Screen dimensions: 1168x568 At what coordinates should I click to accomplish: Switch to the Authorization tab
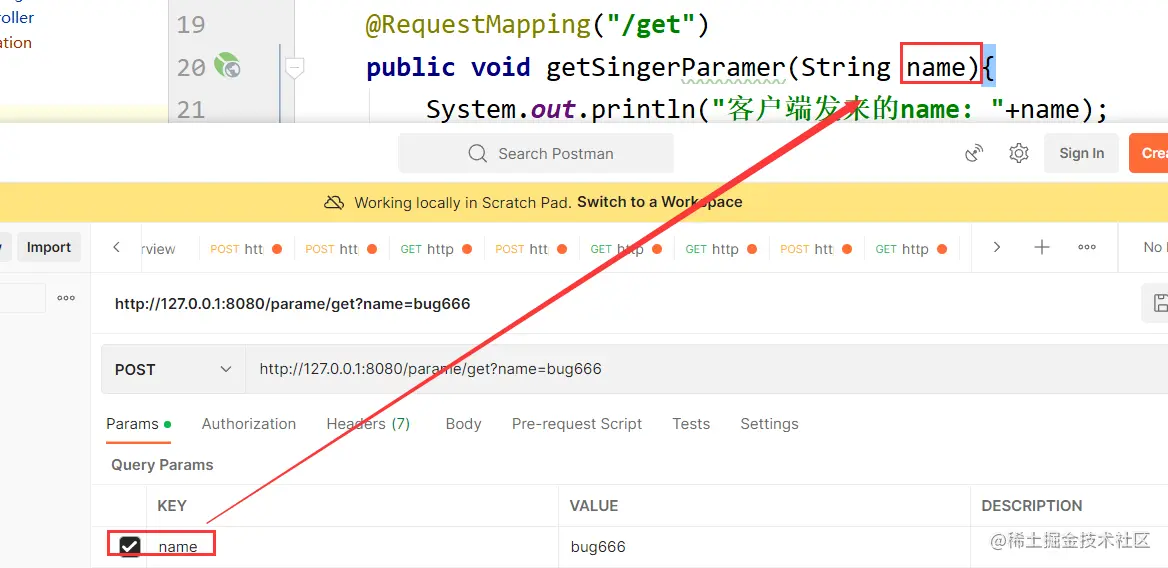(x=249, y=424)
